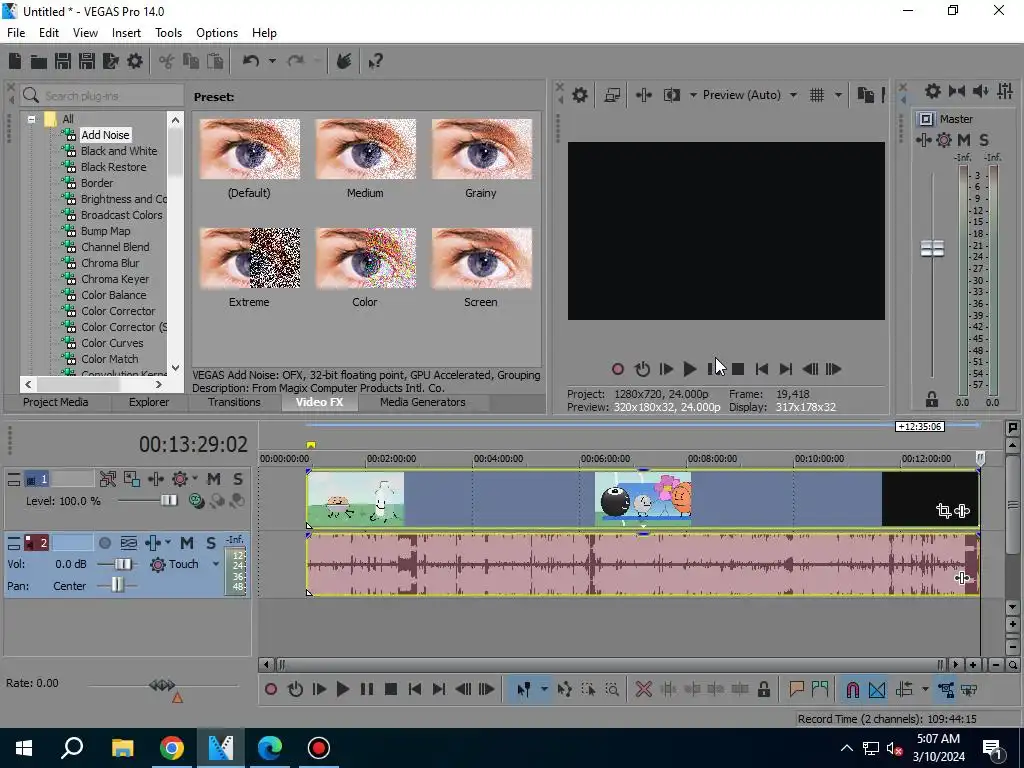
Task: Open the Undo history dropdown arrow
Action: coord(272,61)
